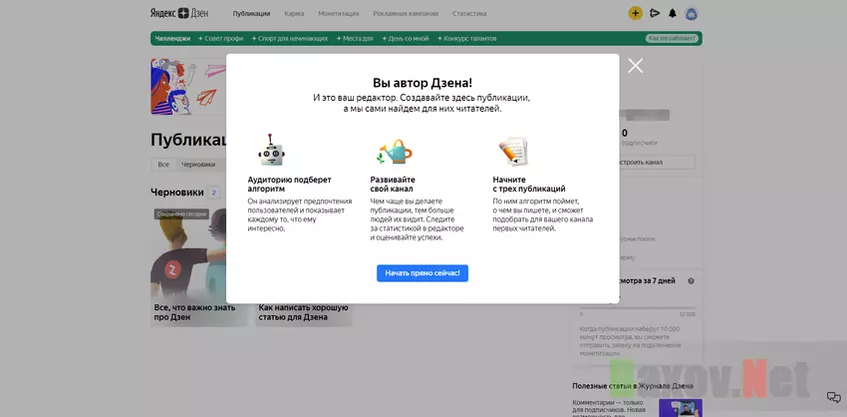Click the Как это работает? button
This screenshot has height=417, width=847.
pyautogui.click(x=672, y=38)
